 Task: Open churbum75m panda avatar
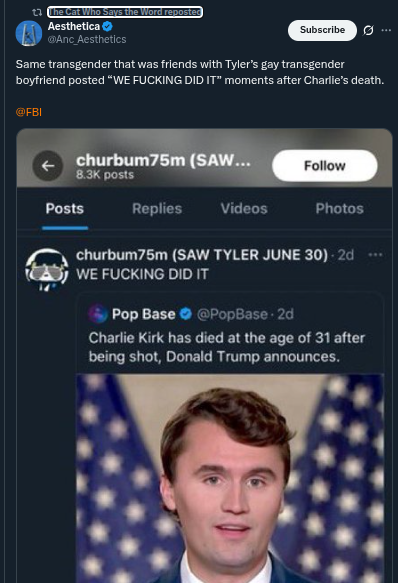(x=47, y=269)
